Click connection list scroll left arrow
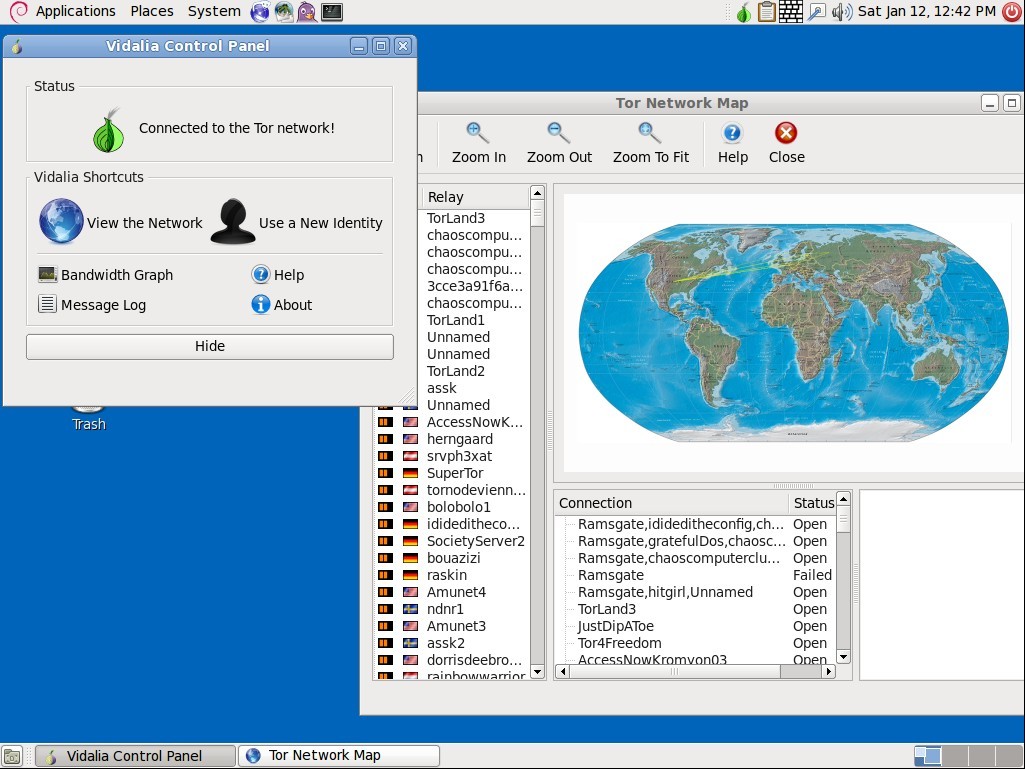The height and width of the screenshot is (769, 1025). point(563,672)
